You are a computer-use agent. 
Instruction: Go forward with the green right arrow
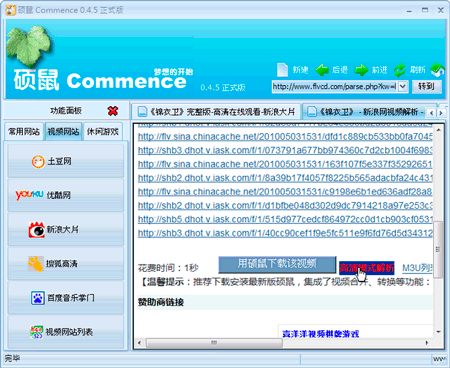pyautogui.click(x=361, y=70)
